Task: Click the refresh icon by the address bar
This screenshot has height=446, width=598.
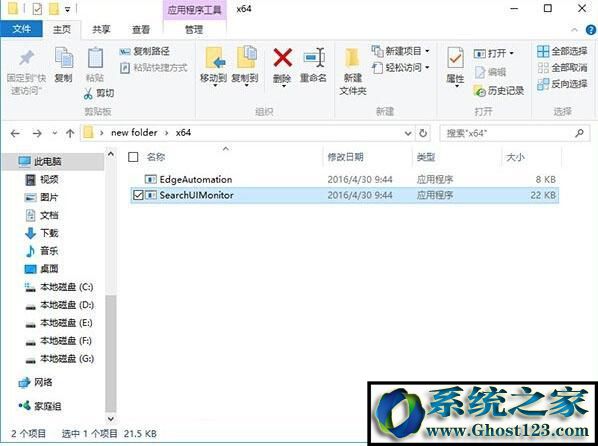Action: click(x=423, y=133)
